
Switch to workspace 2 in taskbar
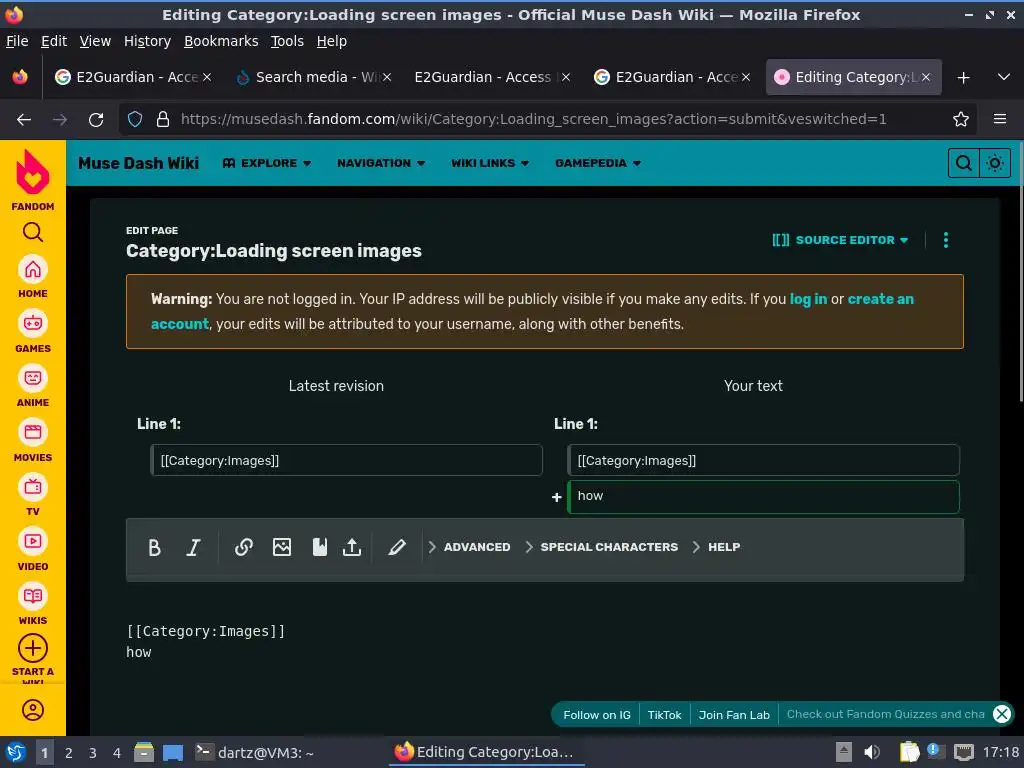pyautogui.click(x=69, y=753)
